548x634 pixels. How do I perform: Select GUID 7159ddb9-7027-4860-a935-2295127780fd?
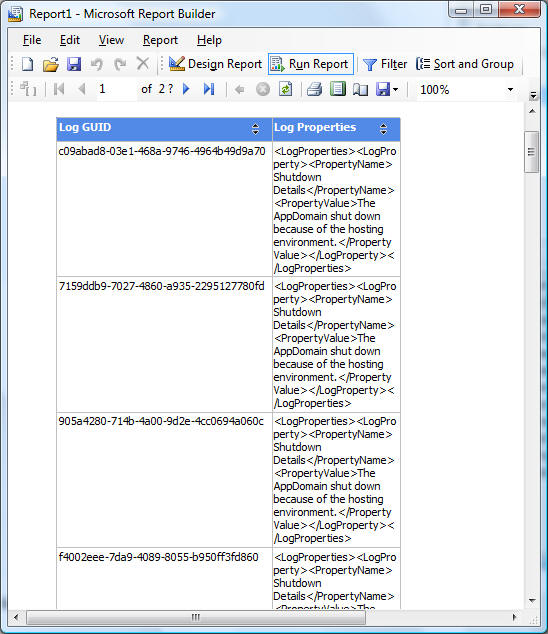[x=162, y=286]
